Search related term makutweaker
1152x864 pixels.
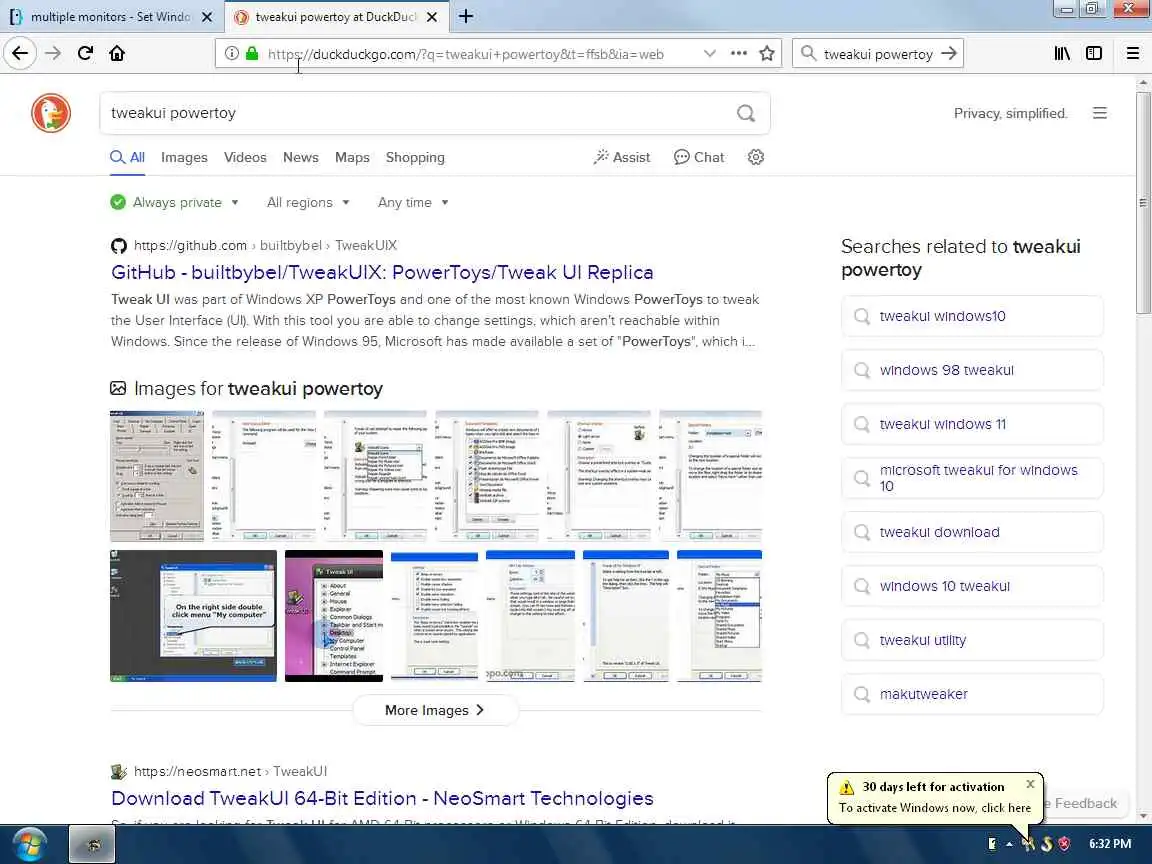pos(972,694)
